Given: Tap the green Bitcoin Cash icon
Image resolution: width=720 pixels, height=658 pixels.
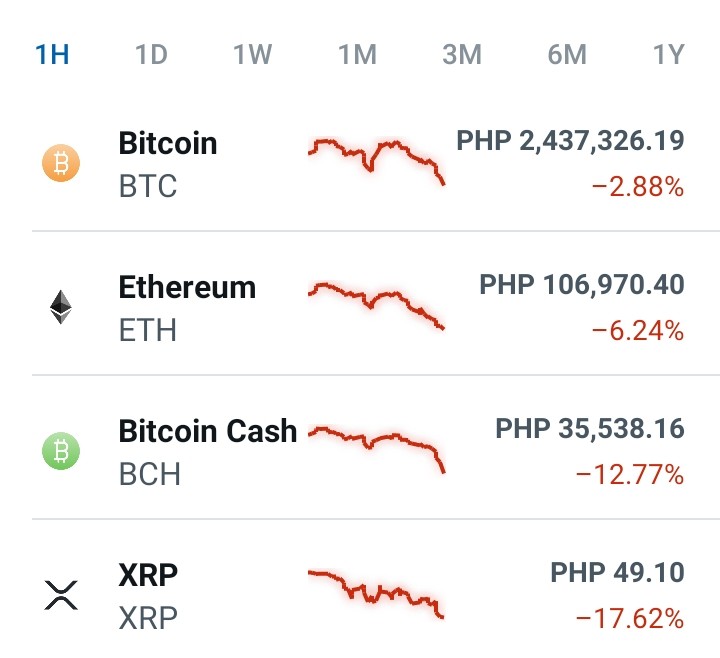Looking at the screenshot, I should tap(61, 451).
